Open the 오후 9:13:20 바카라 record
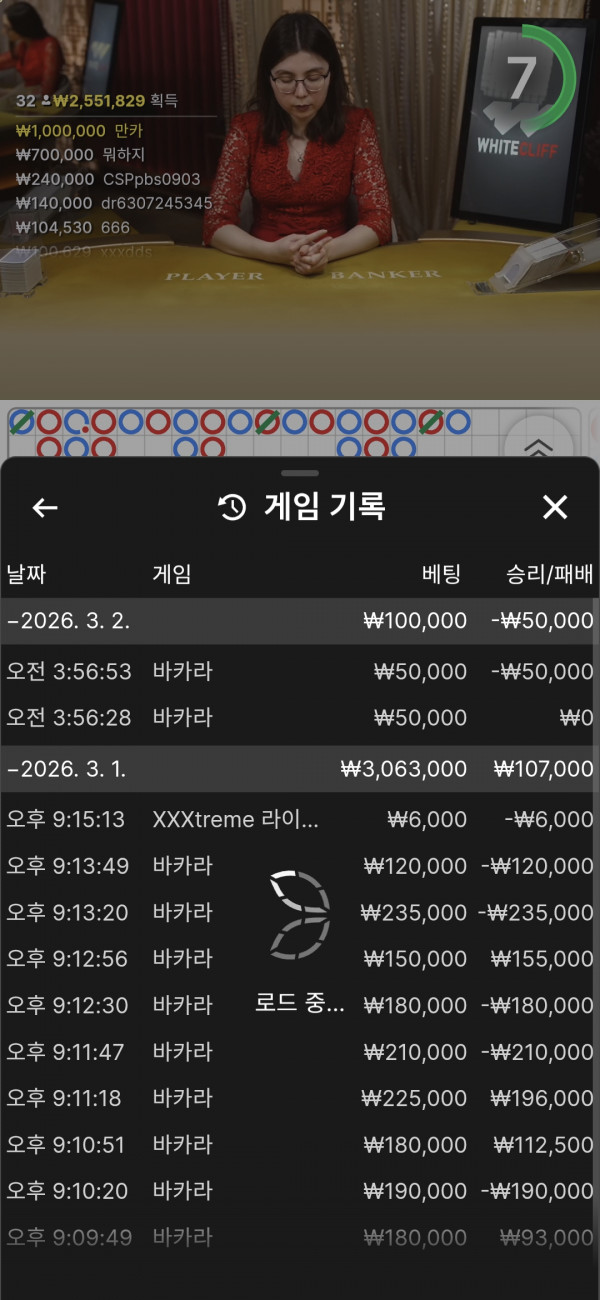600x1300 pixels. tap(300, 913)
